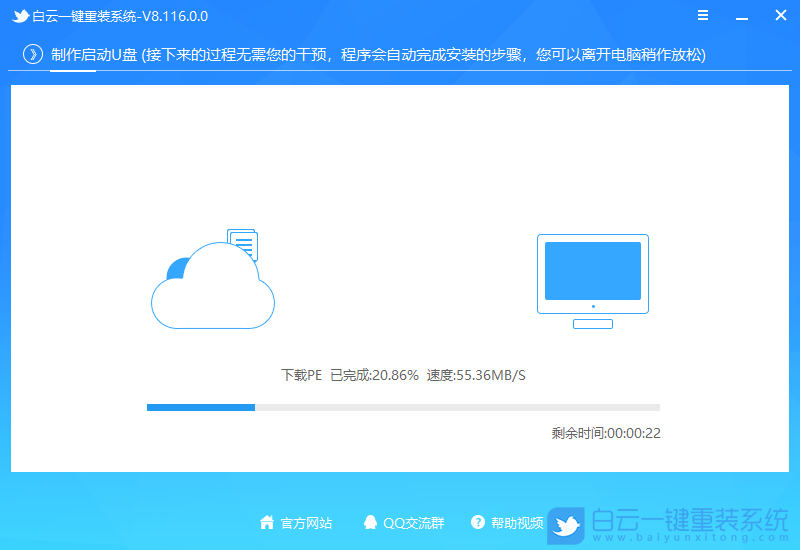Minimize the 白云一键重装系统 window
The width and height of the screenshot is (800, 550).
[x=742, y=18]
